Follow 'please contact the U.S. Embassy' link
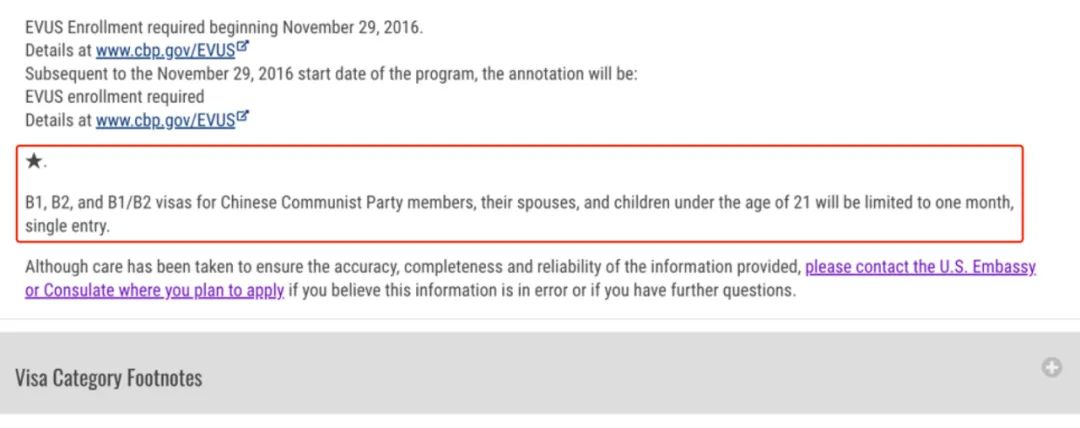Viewport: 1080px width, 428px height. [920, 267]
